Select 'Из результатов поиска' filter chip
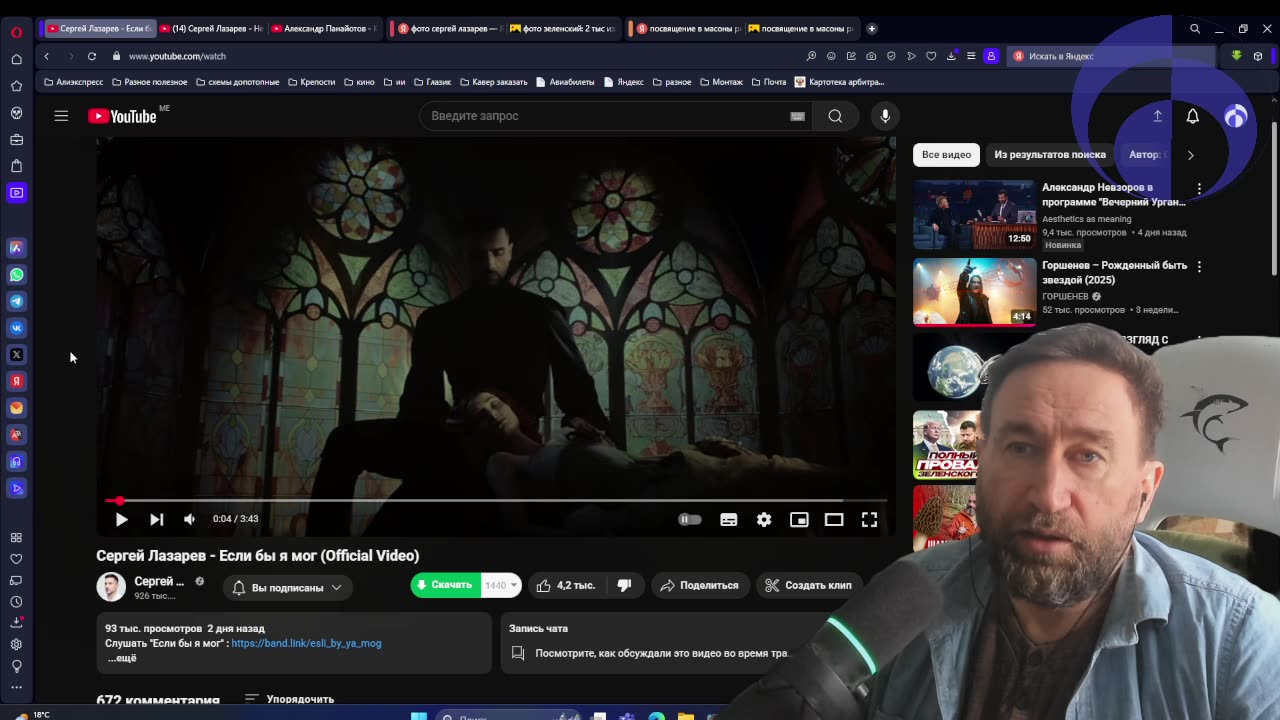This screenshot has width=1280, height=720. [x=1050, y=155]
